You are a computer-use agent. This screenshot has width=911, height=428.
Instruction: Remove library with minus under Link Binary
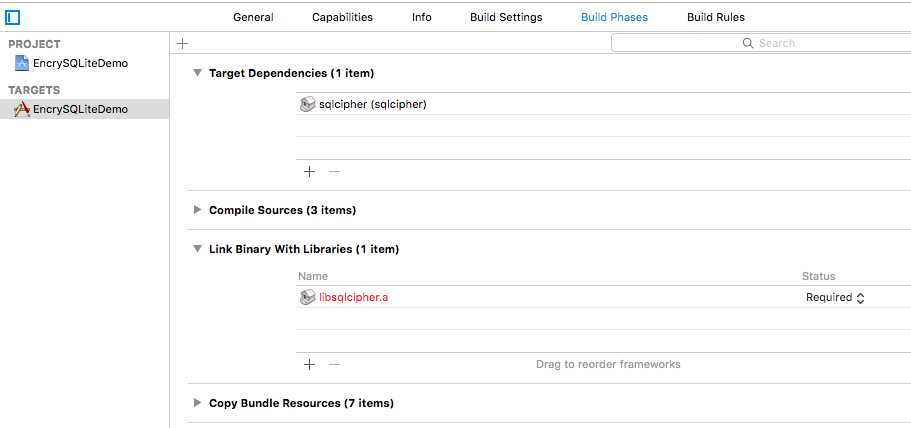point(334,365)
